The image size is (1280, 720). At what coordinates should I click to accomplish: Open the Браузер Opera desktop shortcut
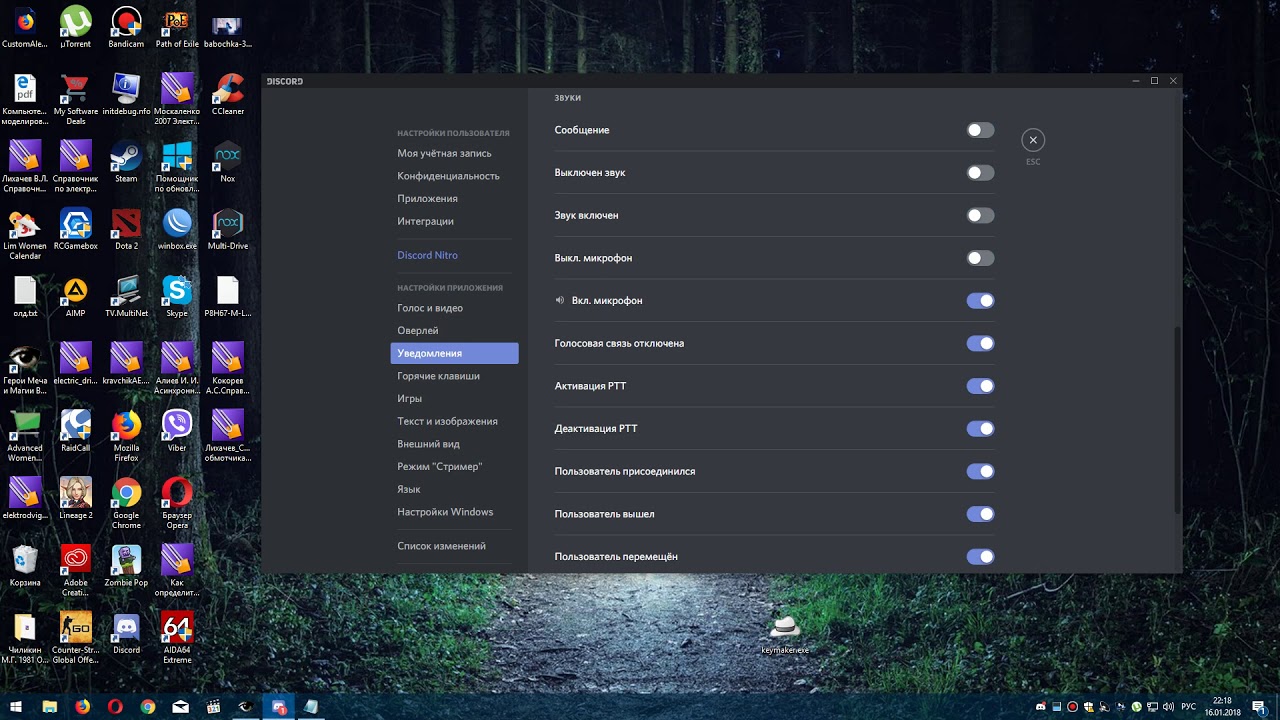click(177, 504)
